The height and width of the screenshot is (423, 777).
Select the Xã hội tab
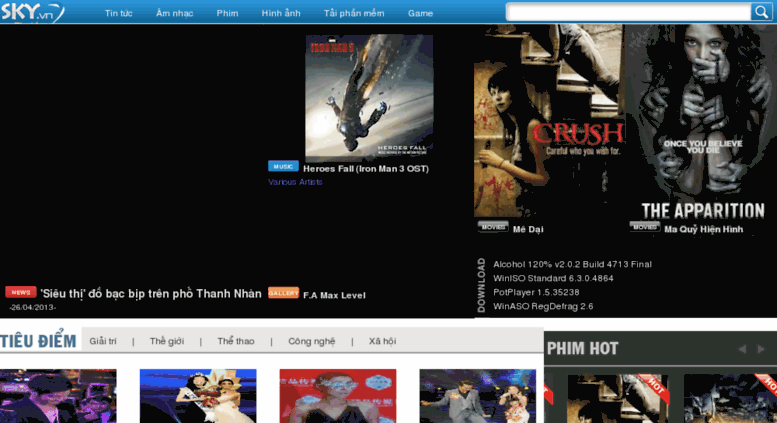(x=382, y=341)
